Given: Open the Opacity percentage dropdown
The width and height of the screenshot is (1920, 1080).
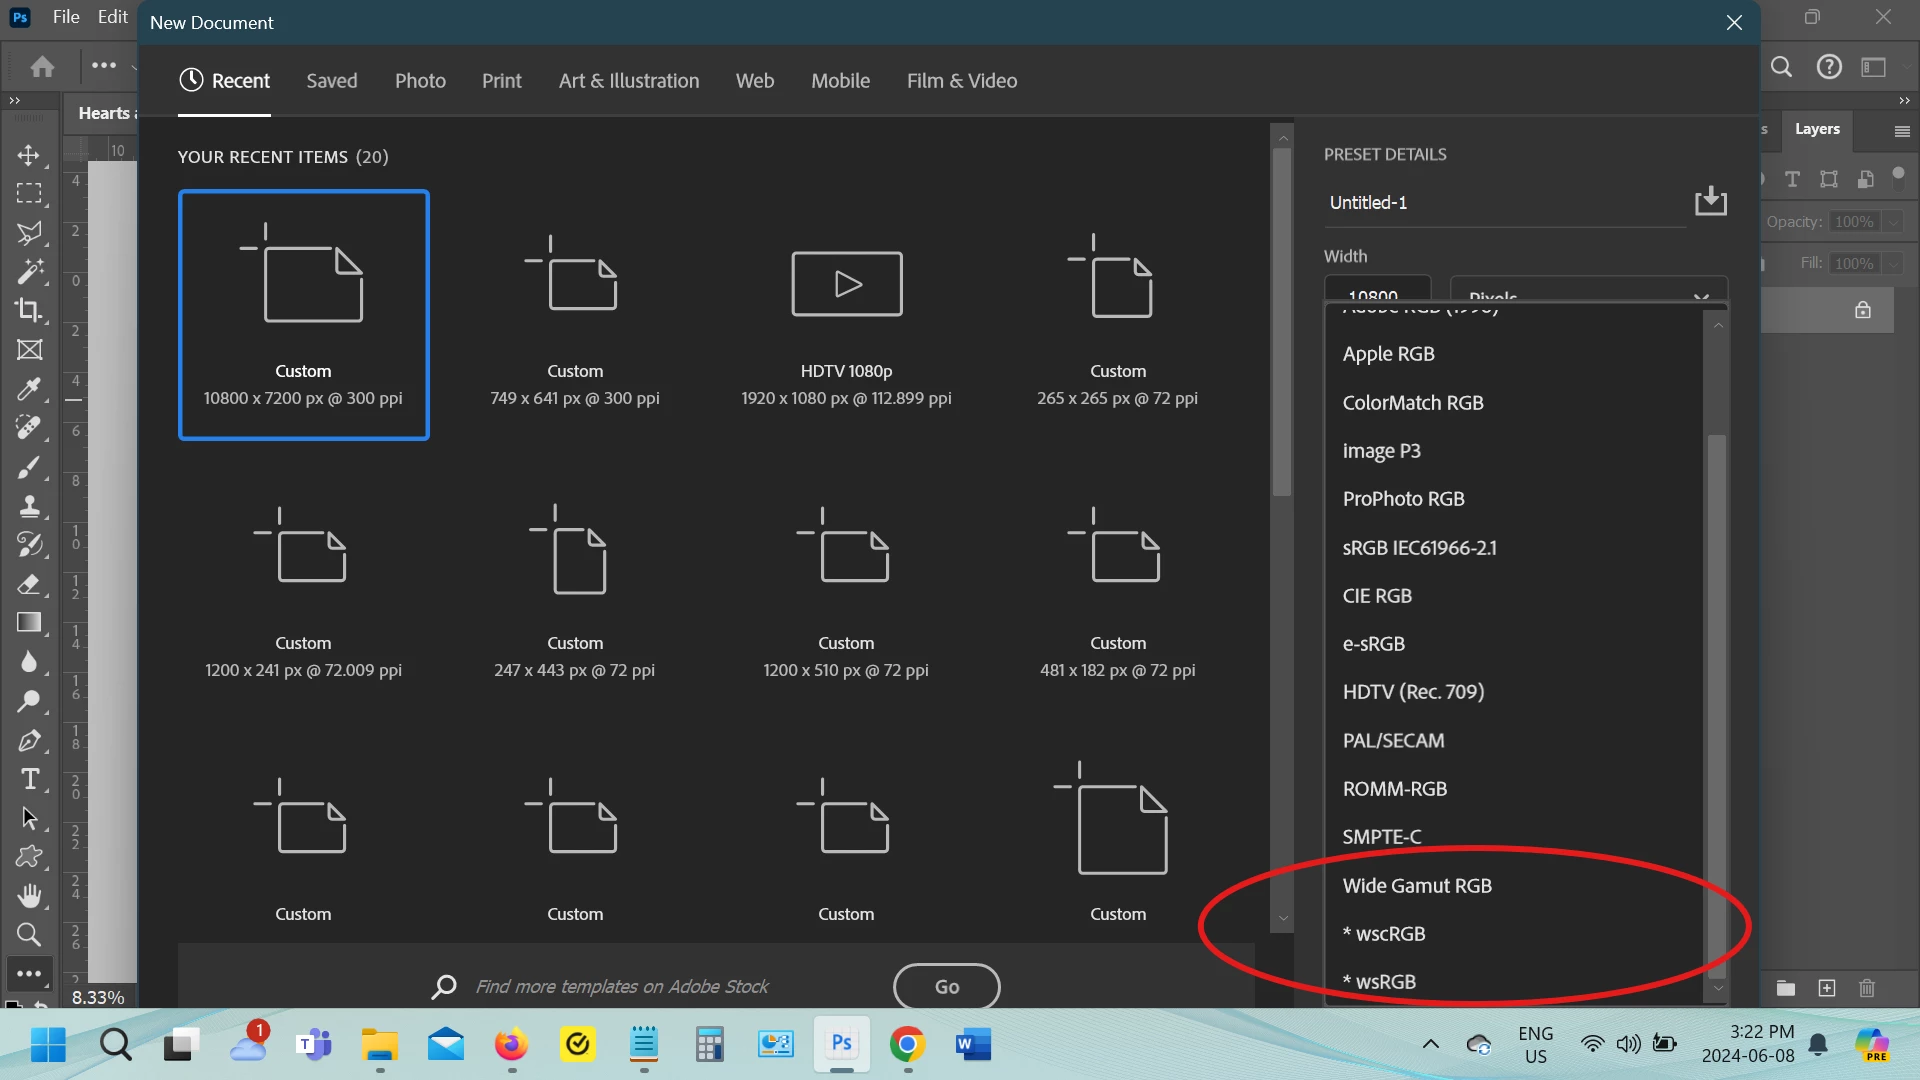Looking at the screenshot, I should 1892,222.
